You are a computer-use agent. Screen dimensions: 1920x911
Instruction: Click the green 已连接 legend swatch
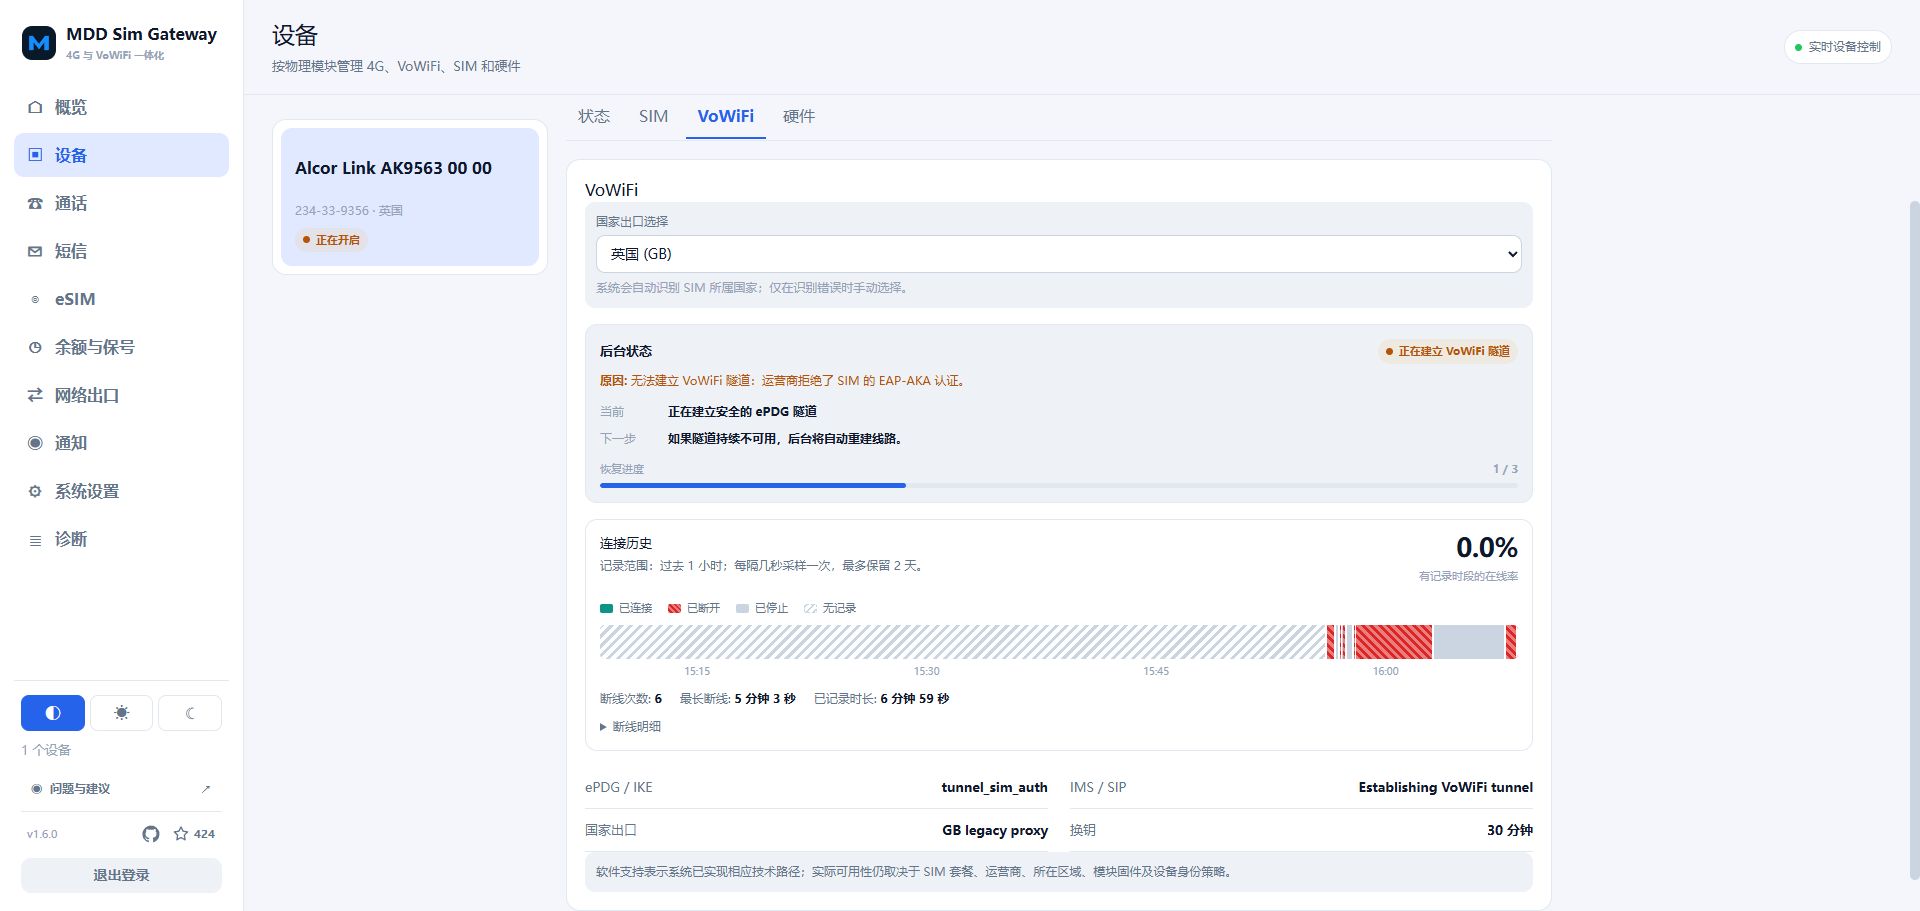(606, 608)
